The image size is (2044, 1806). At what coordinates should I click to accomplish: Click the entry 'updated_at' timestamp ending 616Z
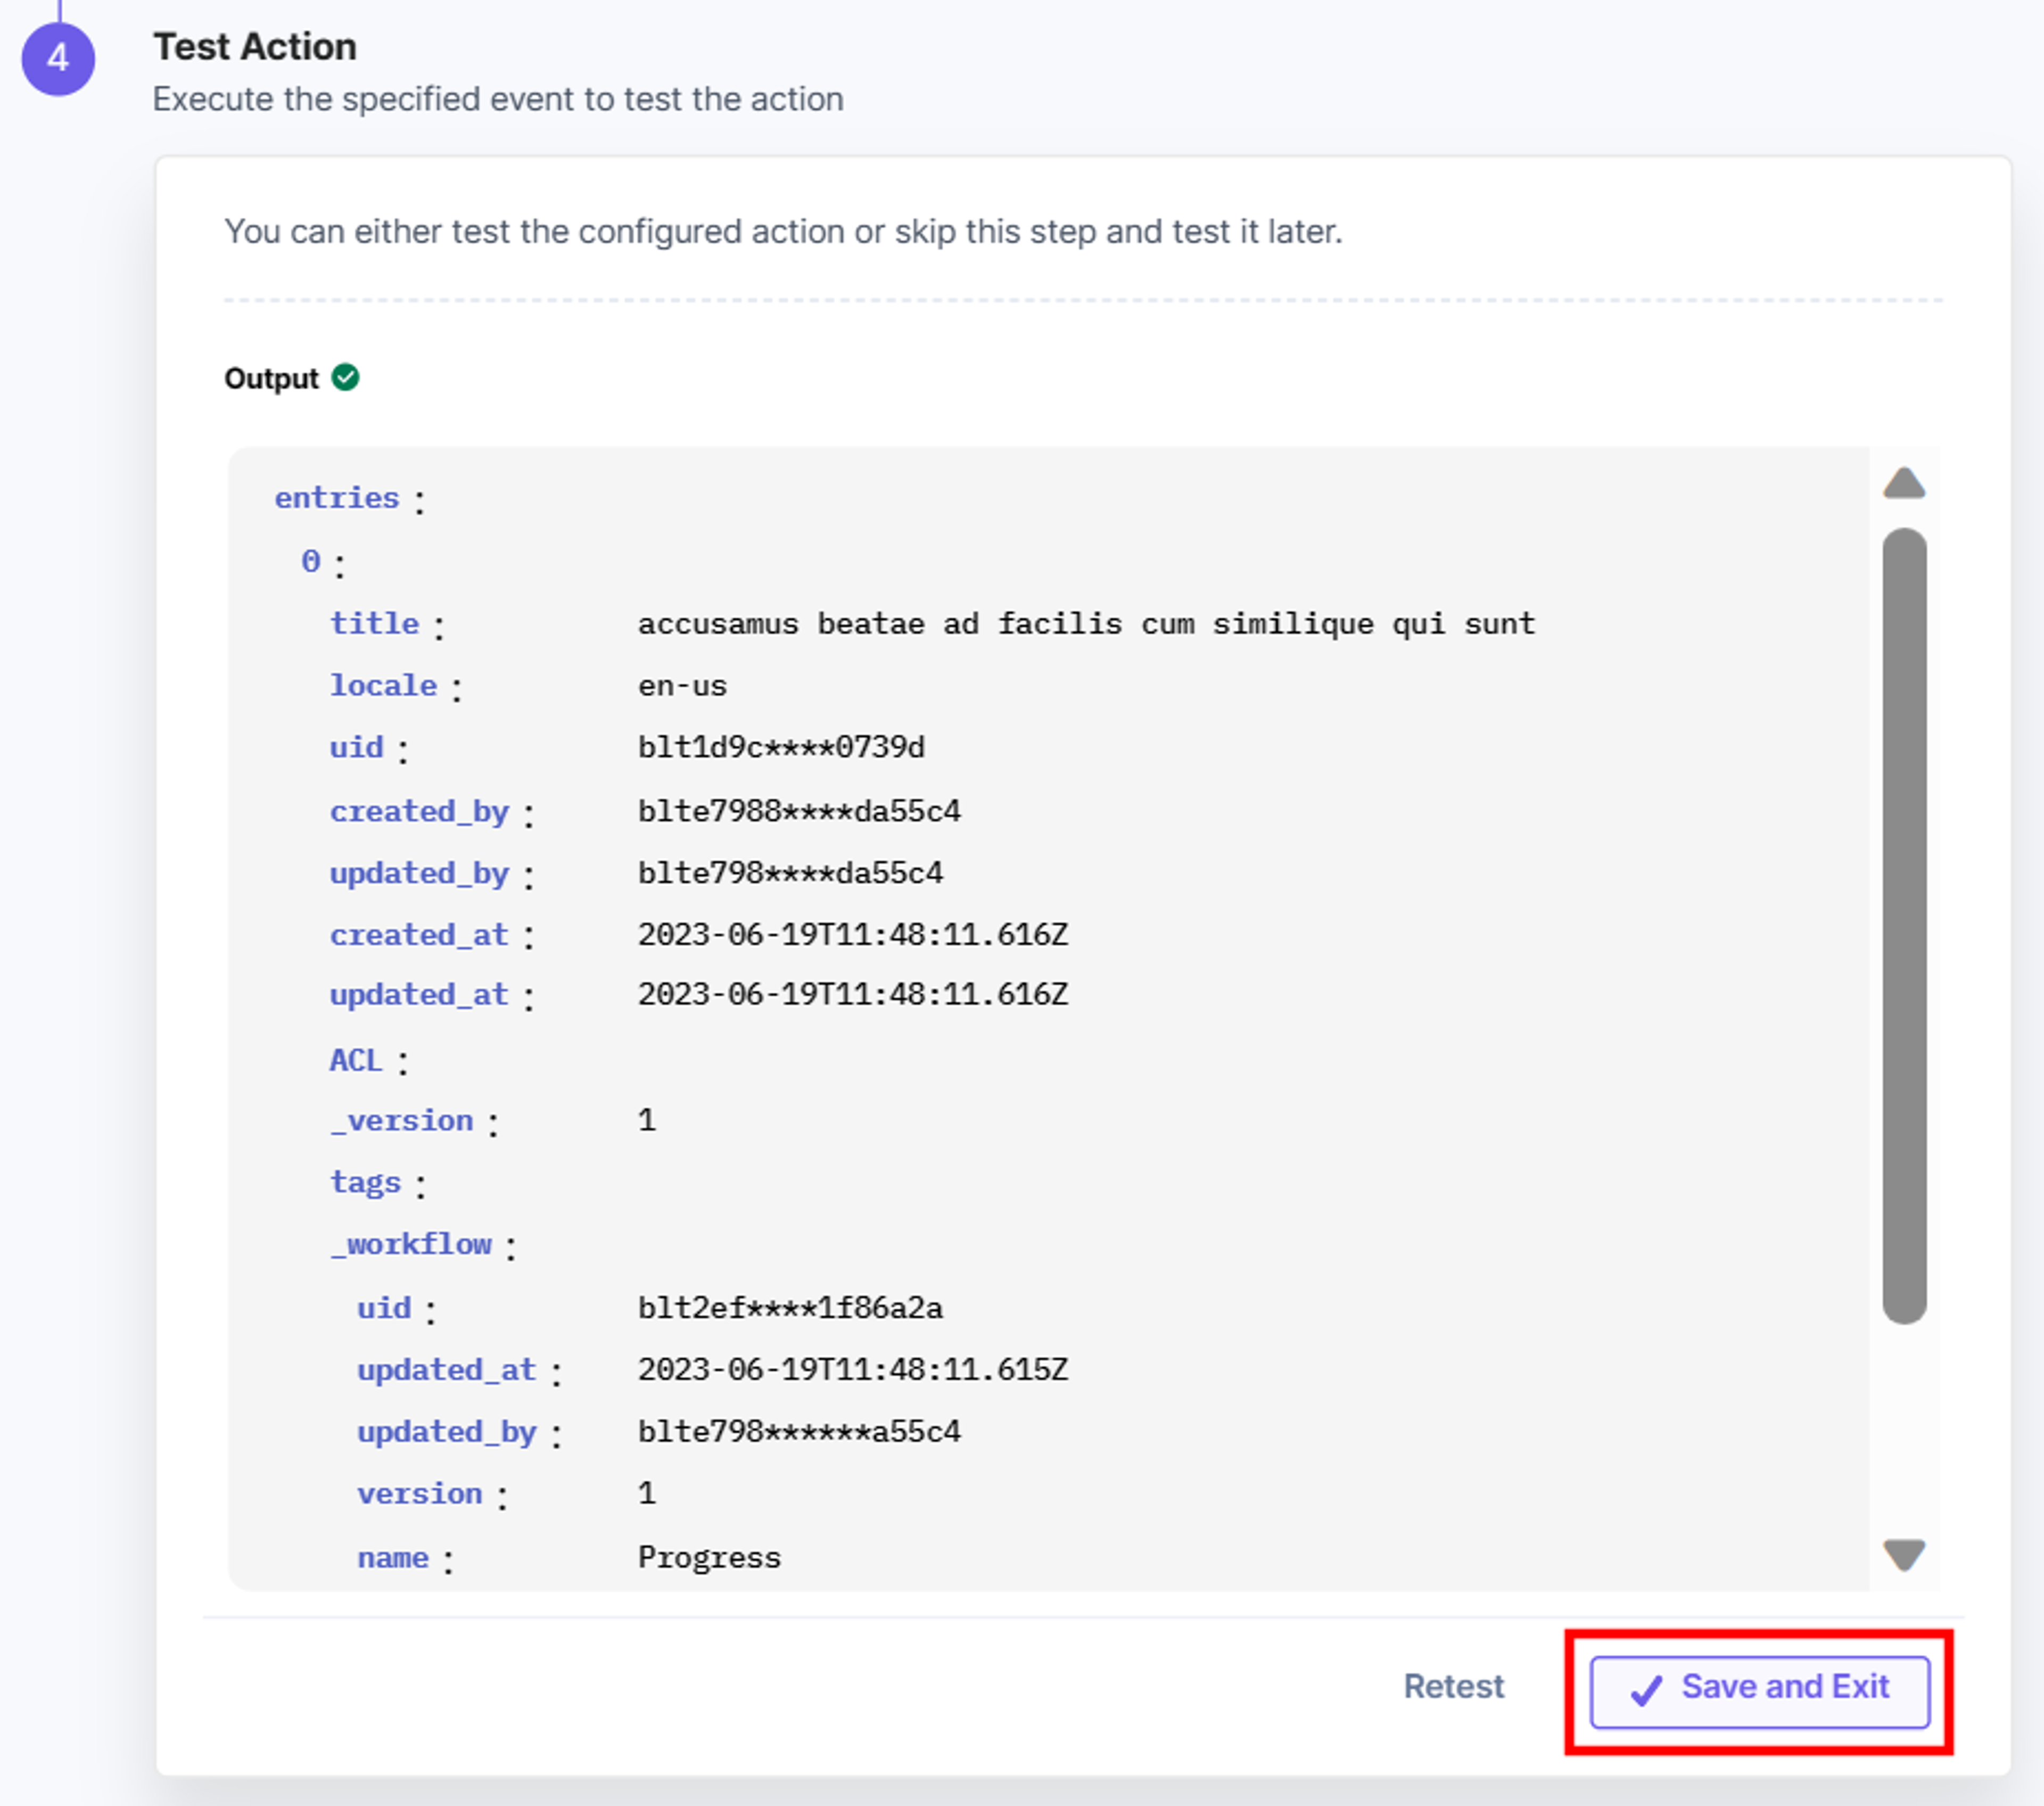(853, 995)
